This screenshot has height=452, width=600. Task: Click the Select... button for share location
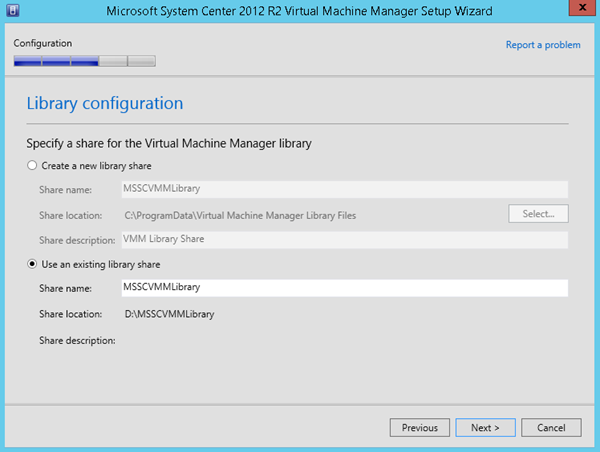click(538, 214)
